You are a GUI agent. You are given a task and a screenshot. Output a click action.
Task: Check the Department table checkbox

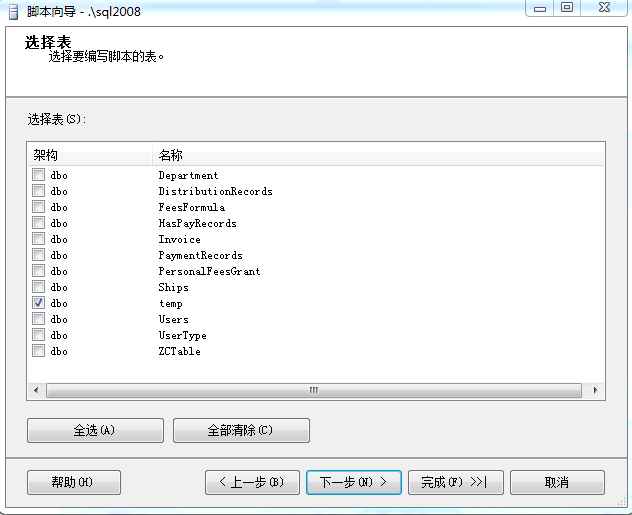pos(38,175)
